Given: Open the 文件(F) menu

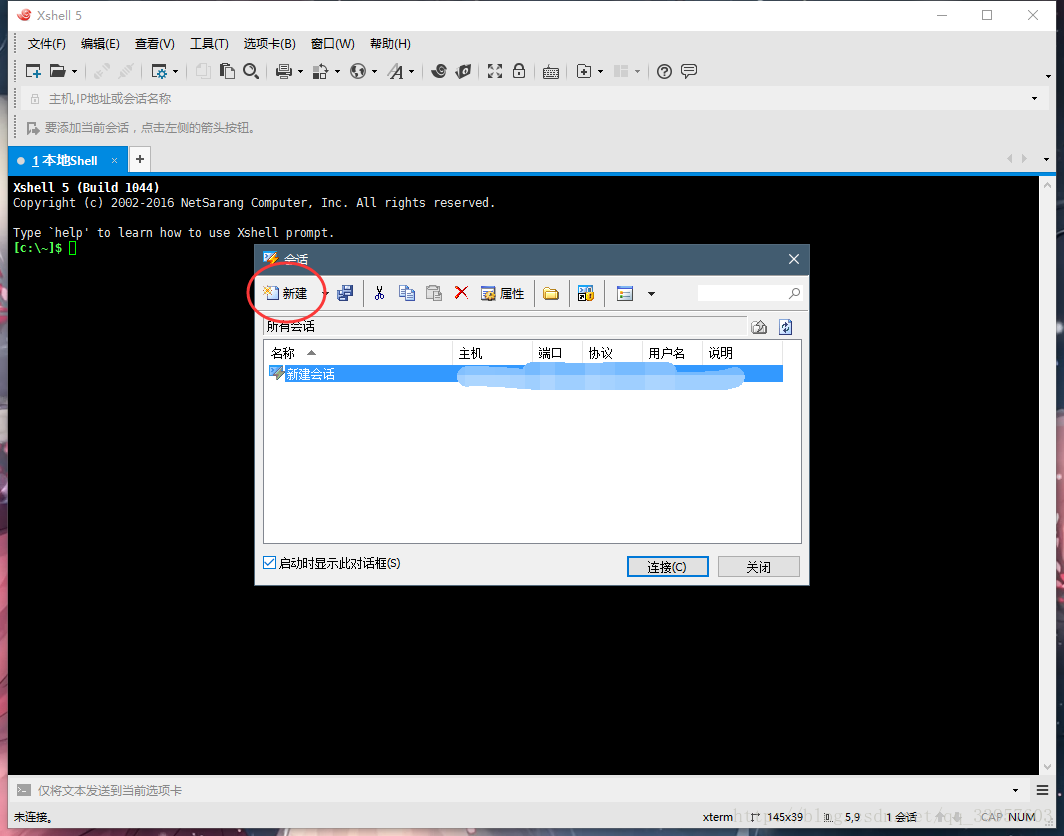Looking at the screenshot, I should click(x=47, y=43).
